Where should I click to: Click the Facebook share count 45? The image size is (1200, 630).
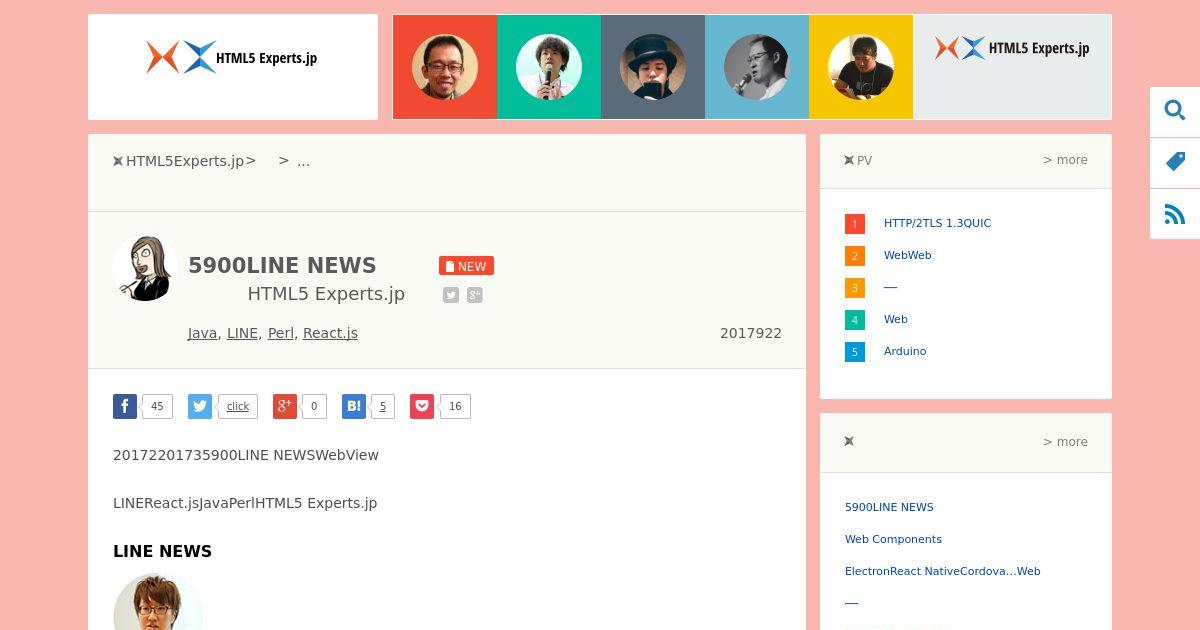click(157, 406)
